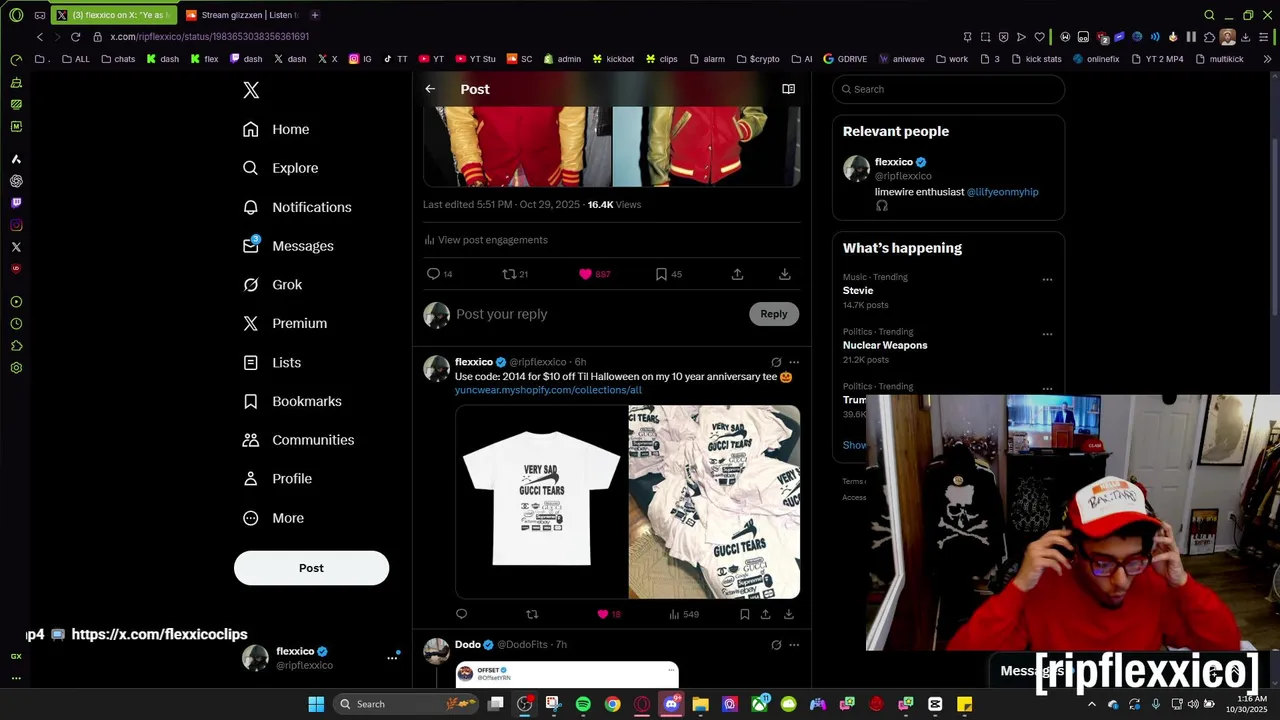Click reply icon with 14 replies

pyautogui.click(x=433, y=274)
